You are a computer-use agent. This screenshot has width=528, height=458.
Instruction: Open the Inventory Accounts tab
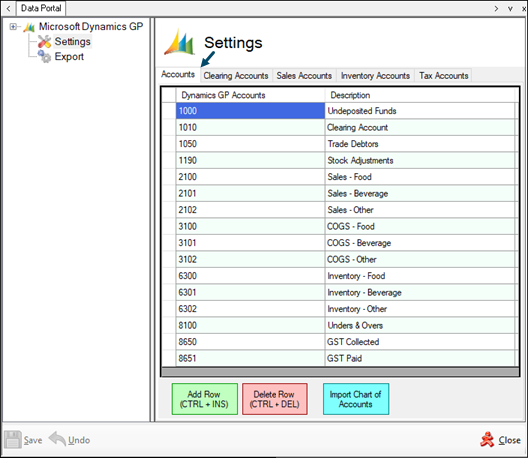pos(375,76)
